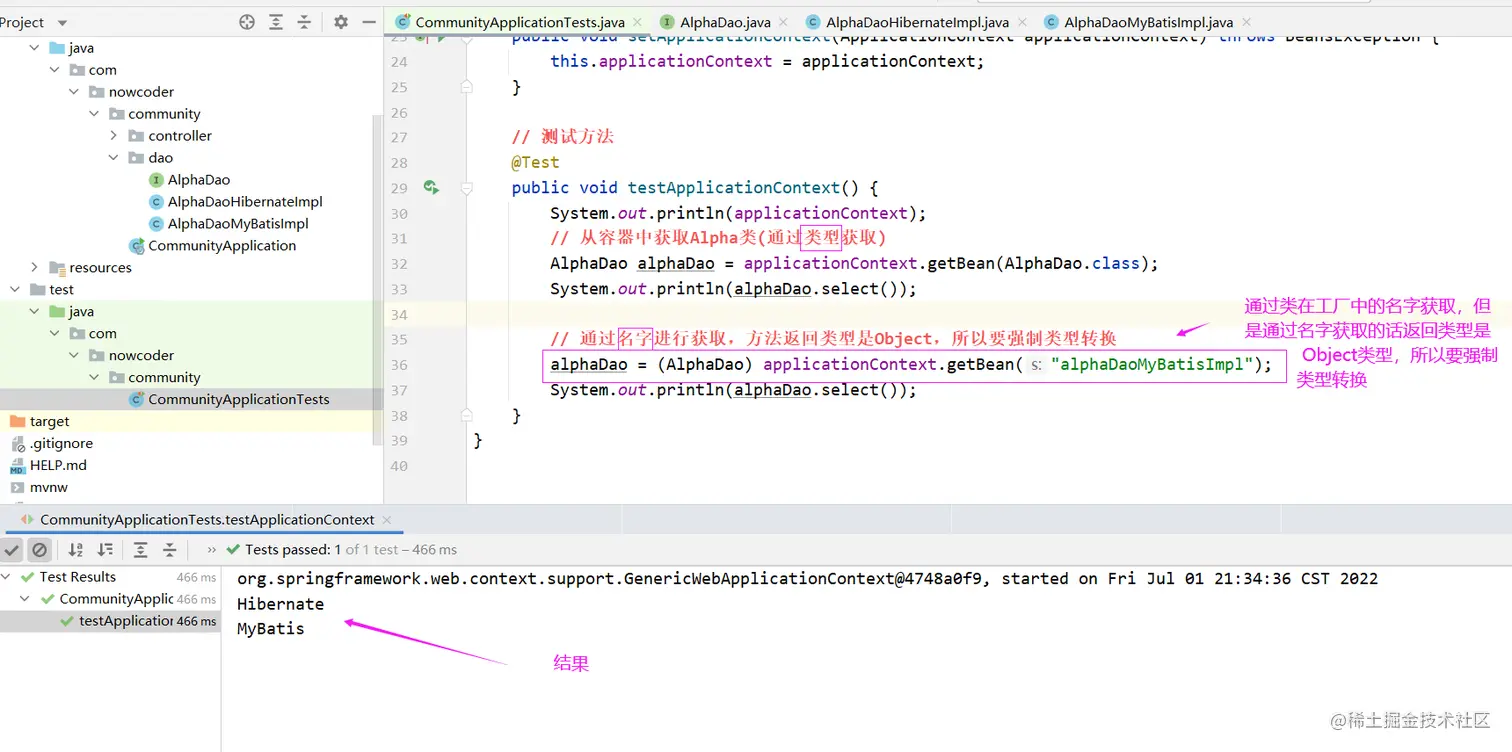The height and width of the screenshot is (752, 1512).
Task: Click 'MyBatis' output line in console
Action: point(270,629)
